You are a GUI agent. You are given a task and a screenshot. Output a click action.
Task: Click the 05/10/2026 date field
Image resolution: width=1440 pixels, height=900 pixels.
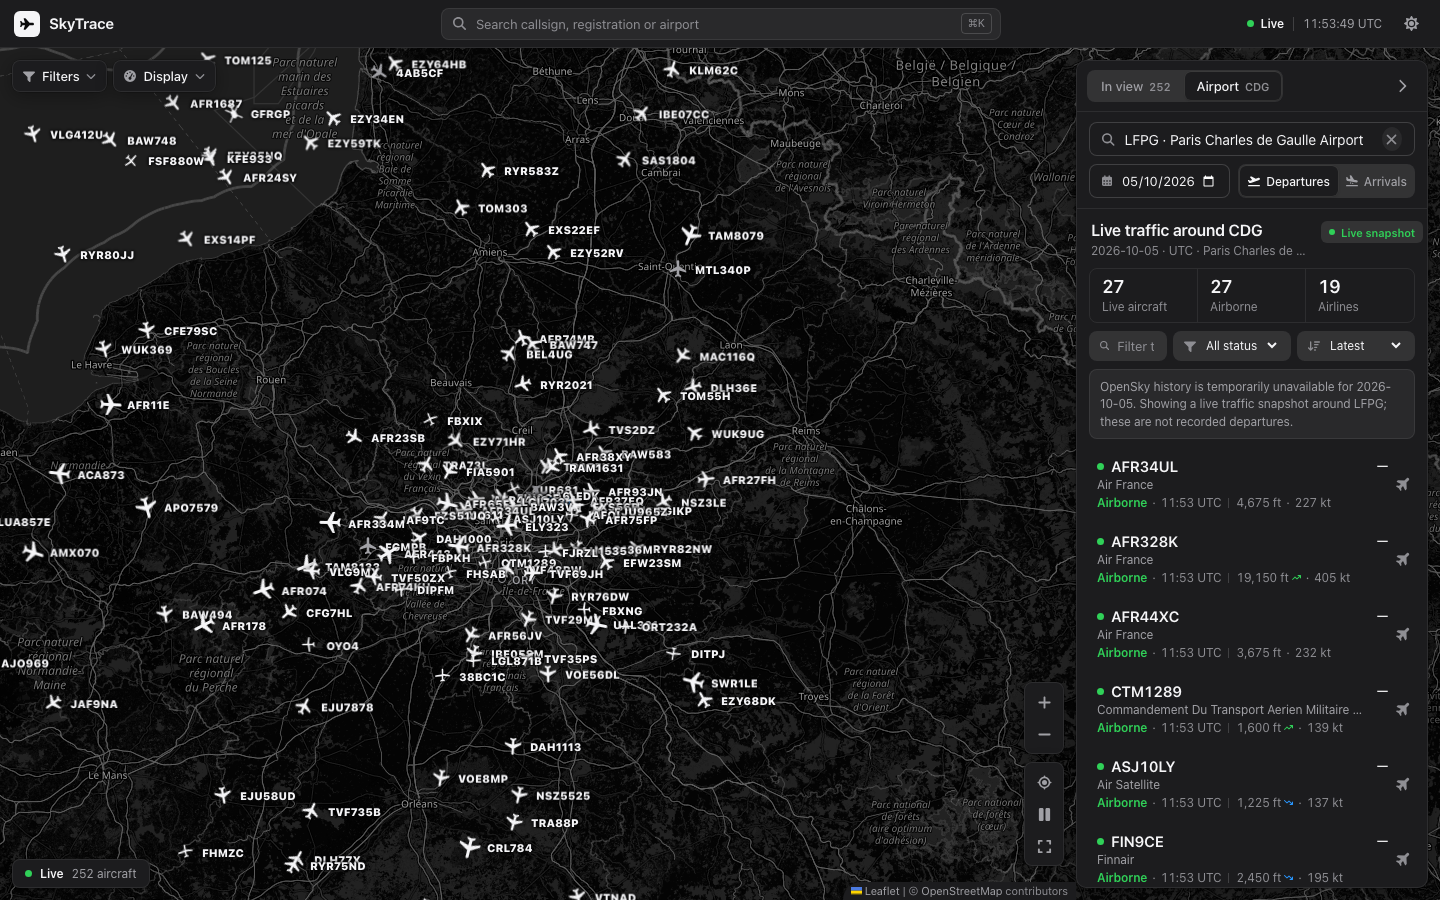coord(1159,181)
